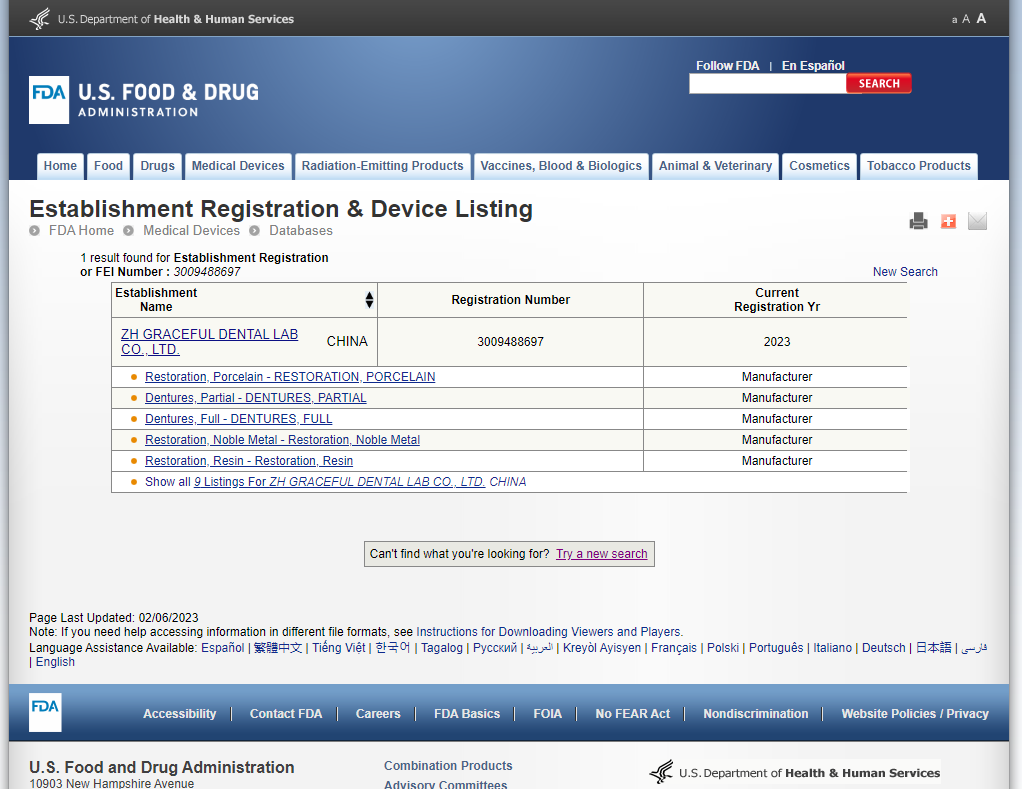This screenshot has height=791, width=1022.
Task: Open the Tobacco Products tab
Action: click(918, 166)
